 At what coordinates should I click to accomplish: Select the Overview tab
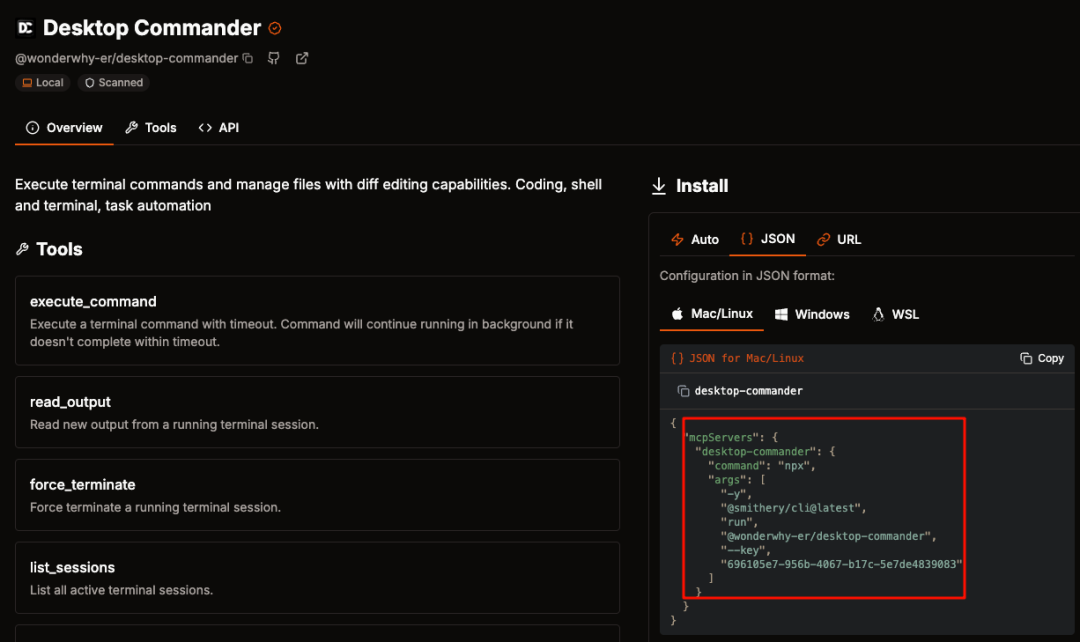click(x=64, y=128)
